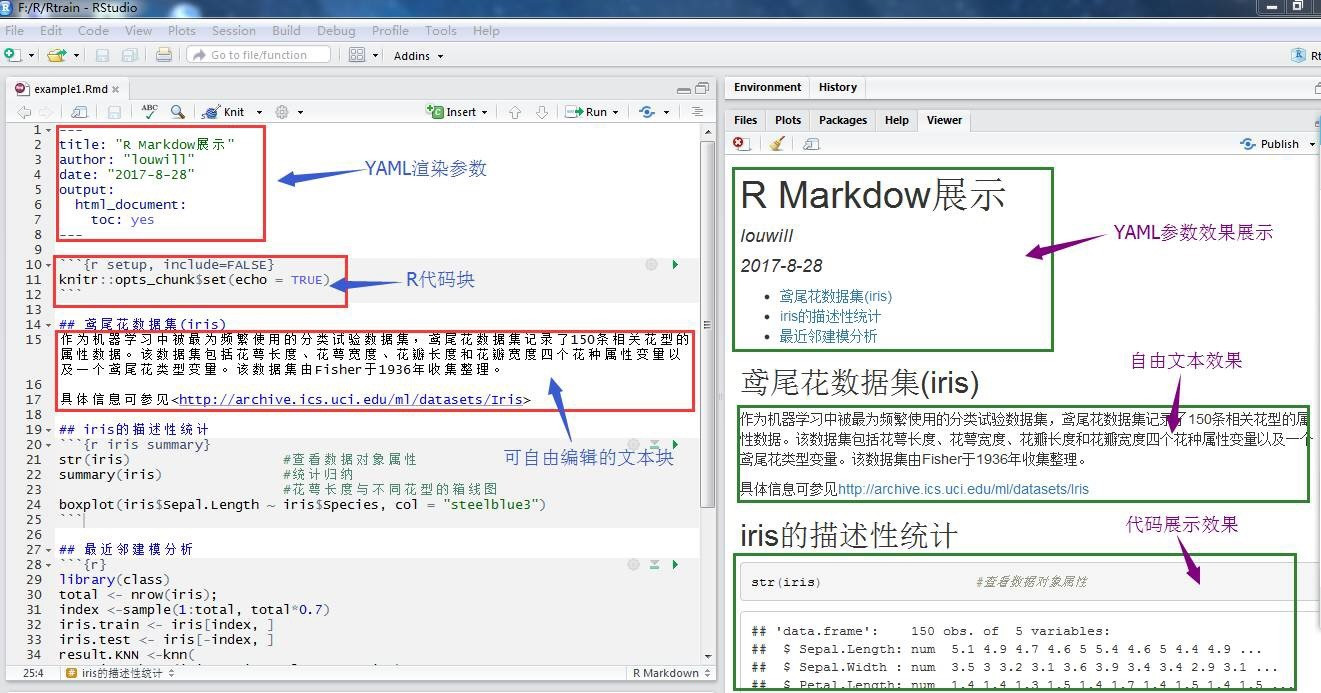Open the section navigator in status bar
This screenshot has width=1321, height=693.
click(x=120, y=673)
